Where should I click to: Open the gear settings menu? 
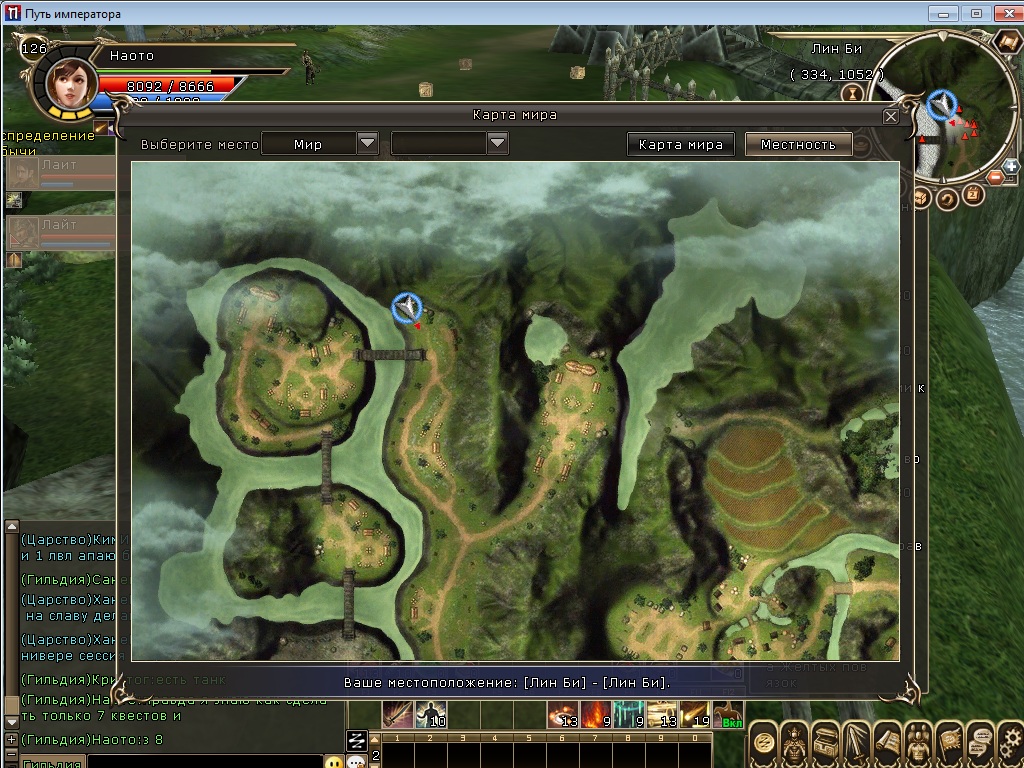point(1010,744)
